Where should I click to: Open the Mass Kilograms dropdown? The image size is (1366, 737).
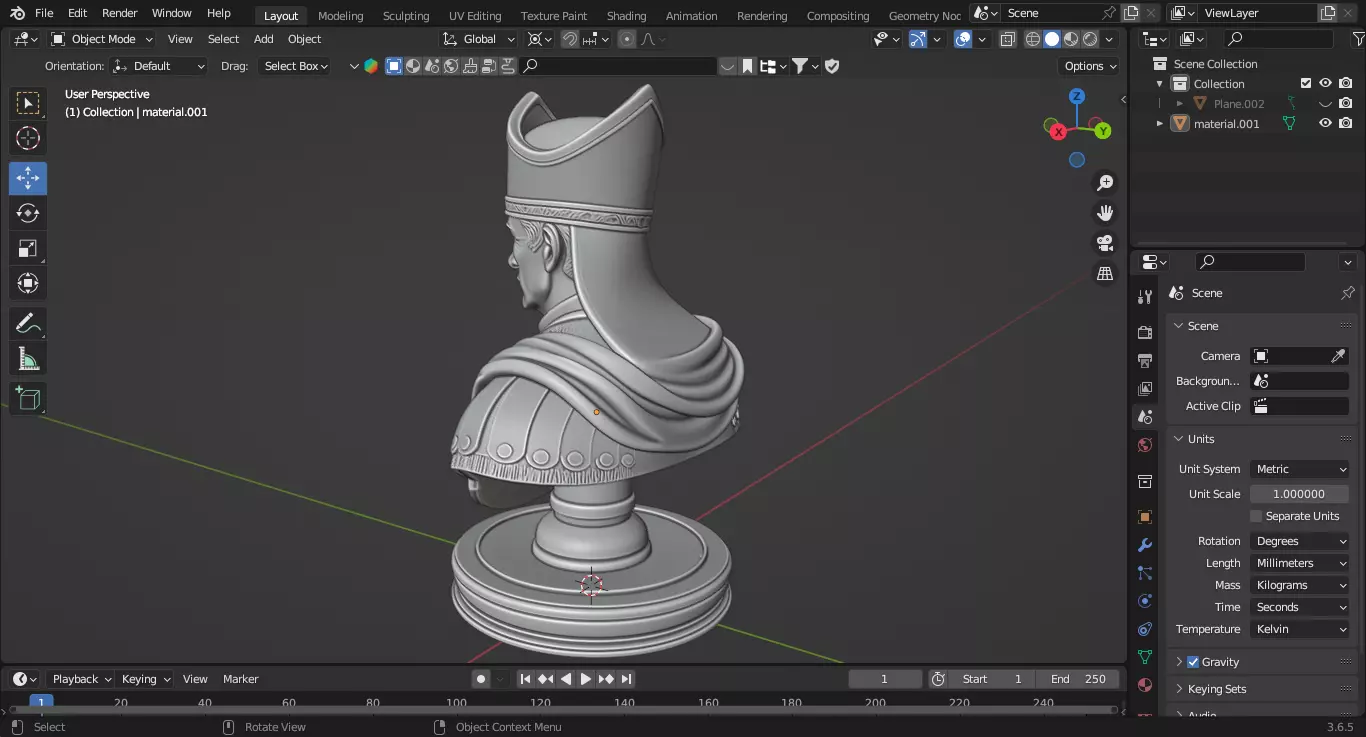coord(1299,585)
